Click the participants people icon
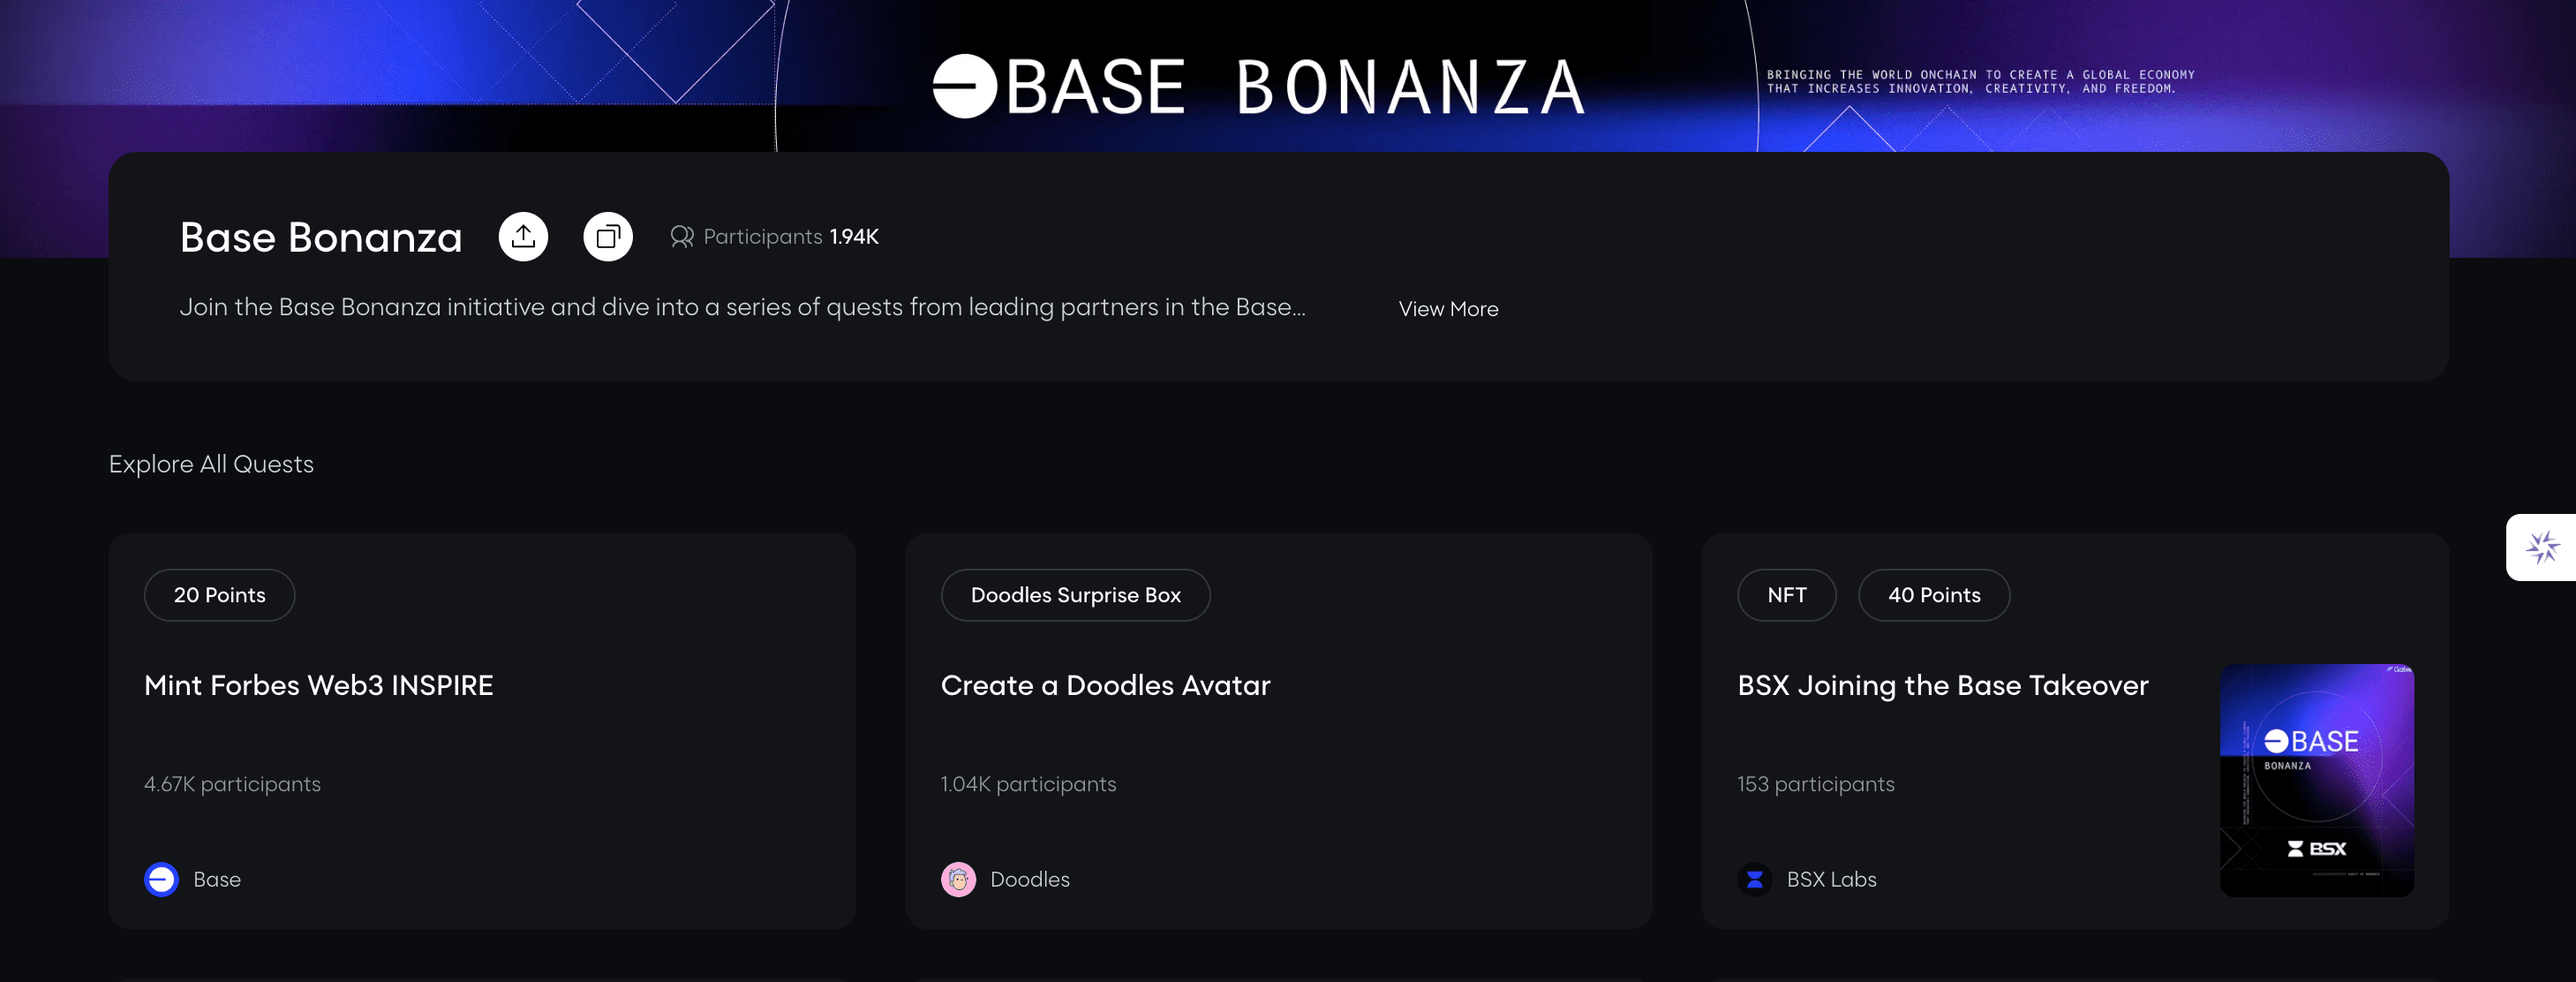 (682, 237)
